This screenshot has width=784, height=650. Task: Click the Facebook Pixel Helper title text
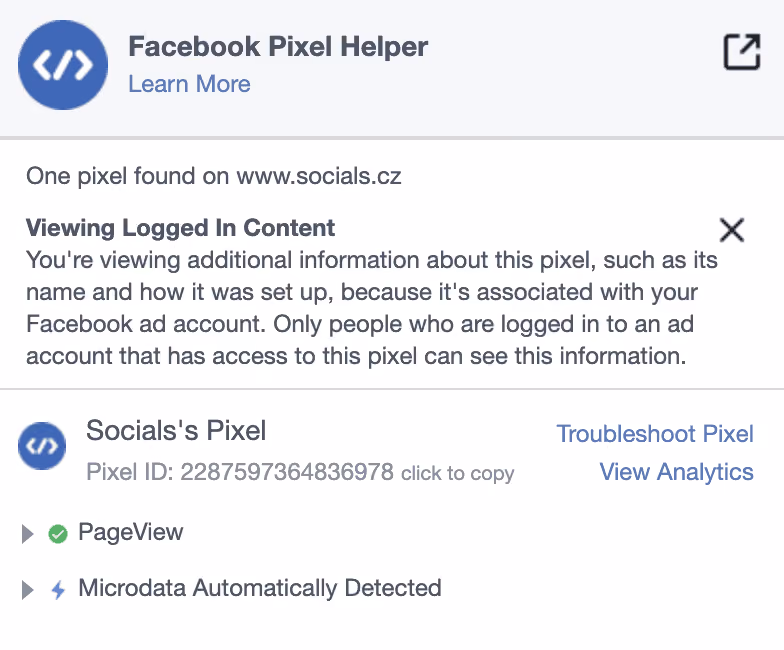click(278, 46)
